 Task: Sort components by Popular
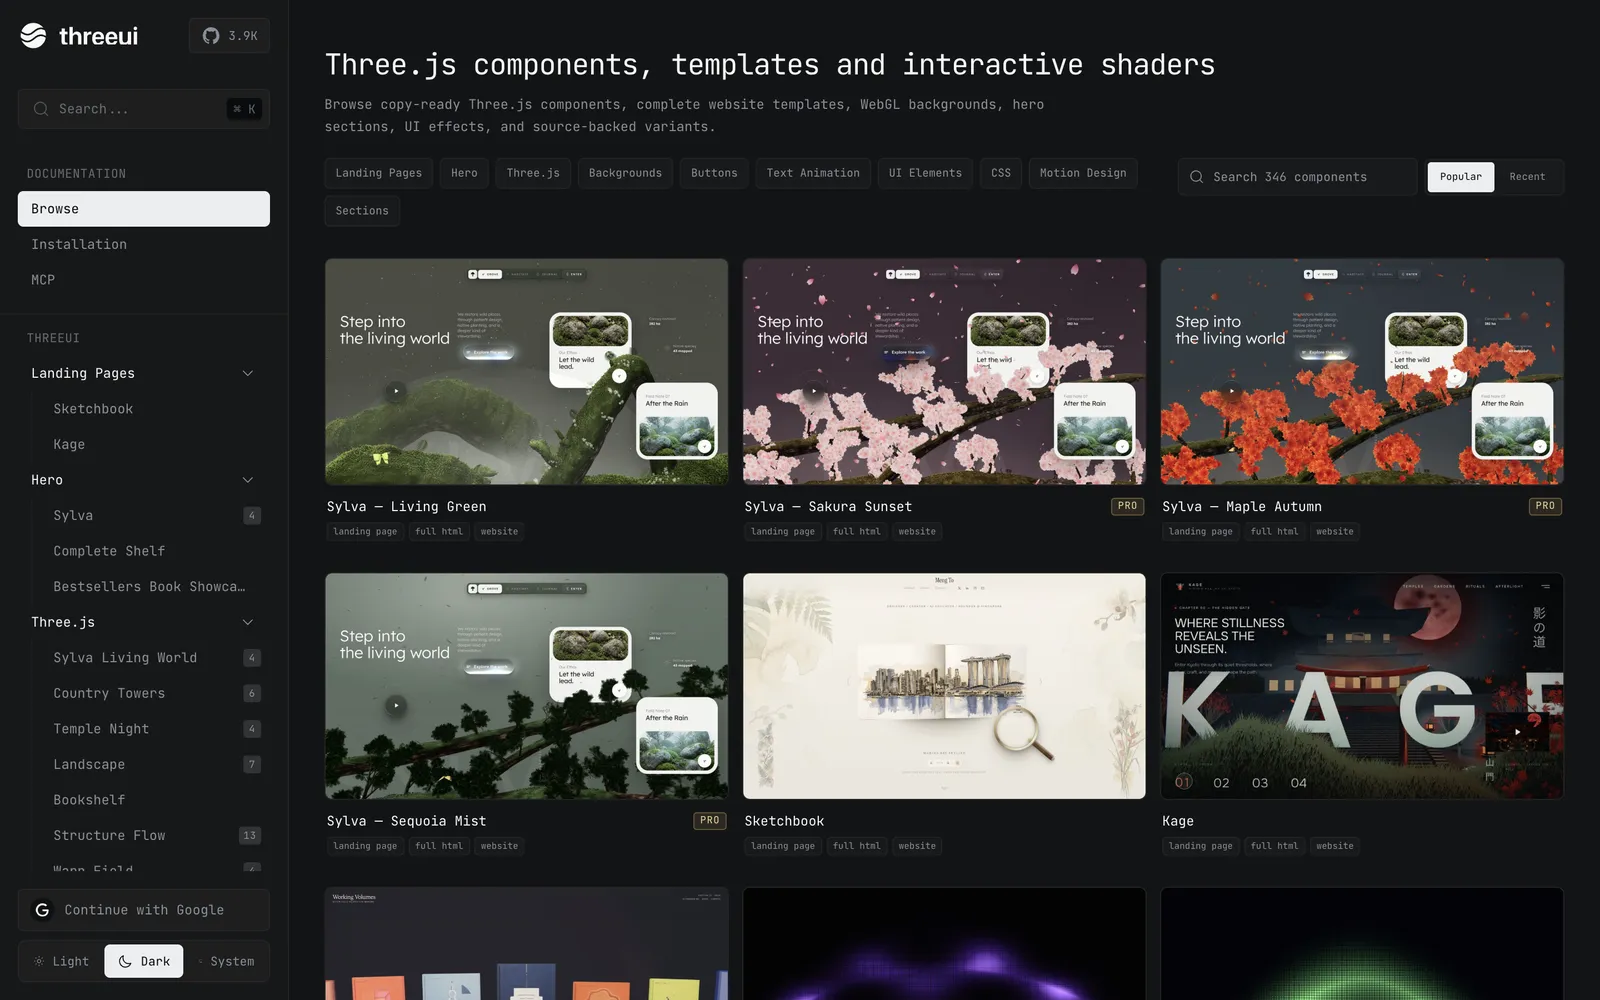(x=1461, y=177)
